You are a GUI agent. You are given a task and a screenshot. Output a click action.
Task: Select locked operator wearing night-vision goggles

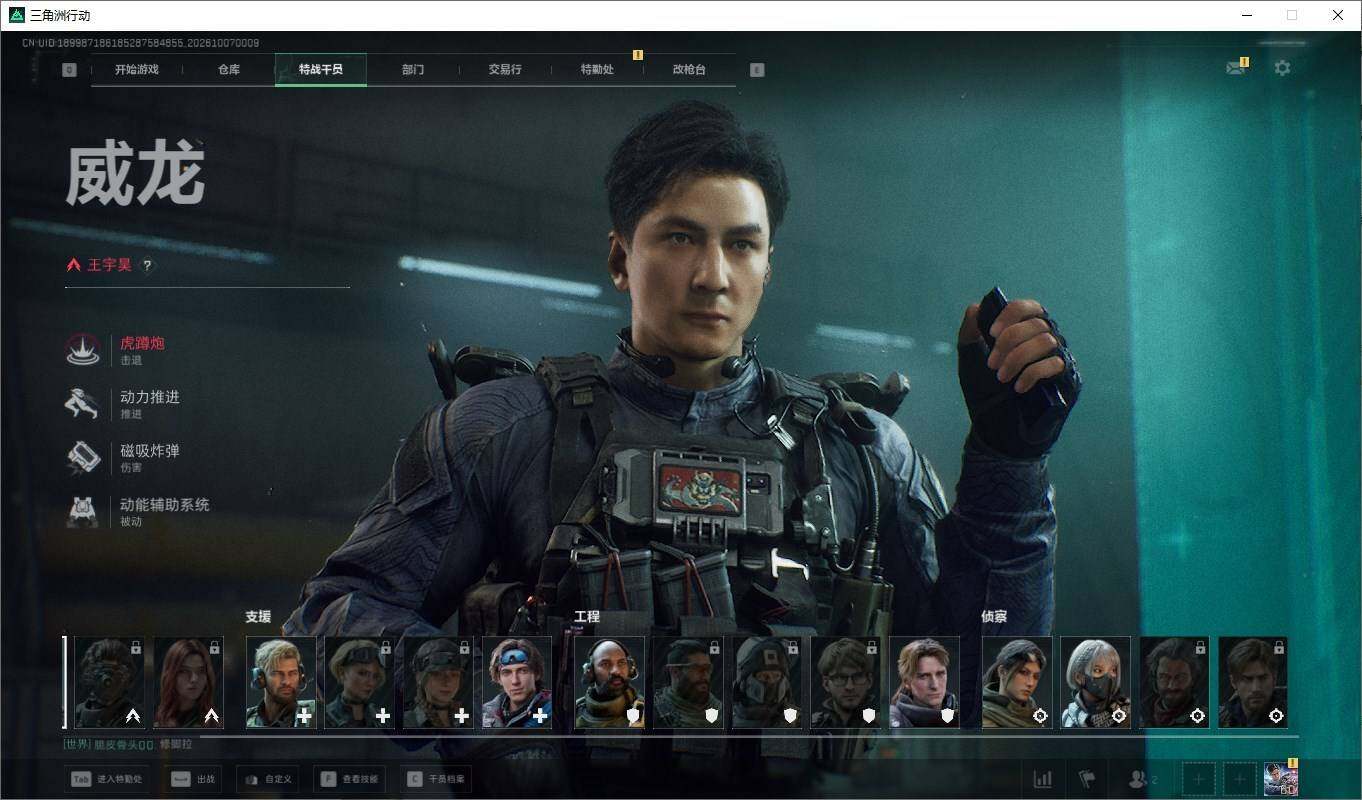tap(109, 682)
